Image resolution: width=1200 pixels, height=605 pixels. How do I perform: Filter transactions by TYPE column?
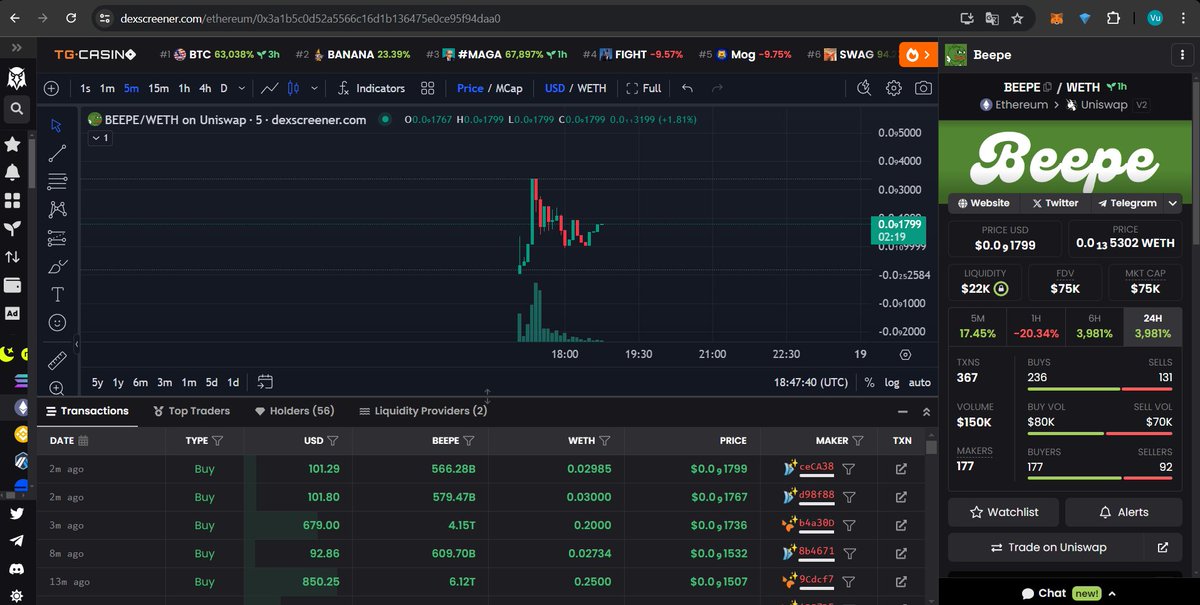pos(217,440)
